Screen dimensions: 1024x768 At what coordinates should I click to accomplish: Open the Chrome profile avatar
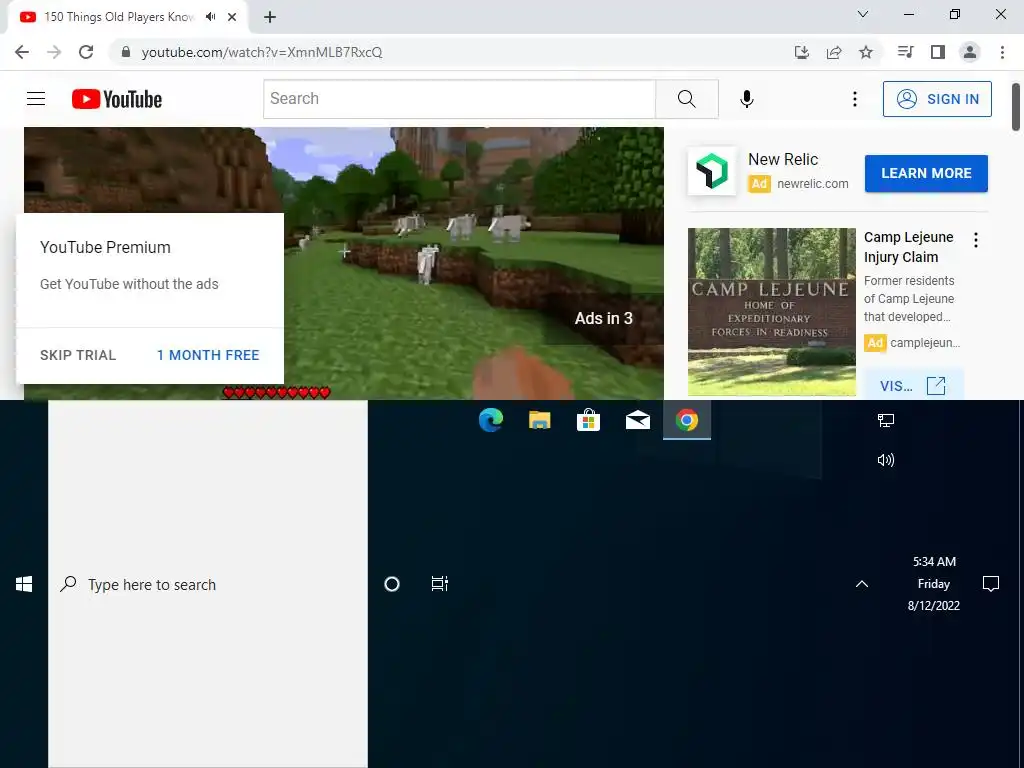(x=970, y=52)
